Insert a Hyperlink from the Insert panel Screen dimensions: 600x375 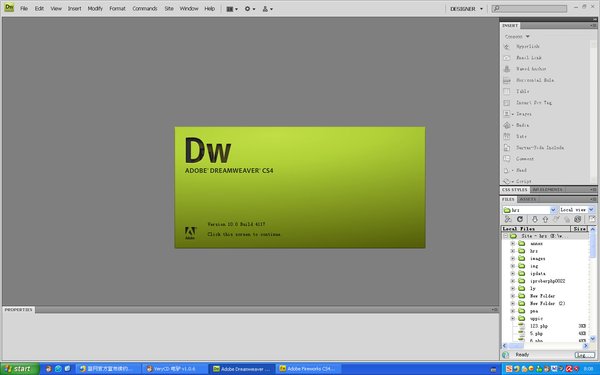[522, 46]
